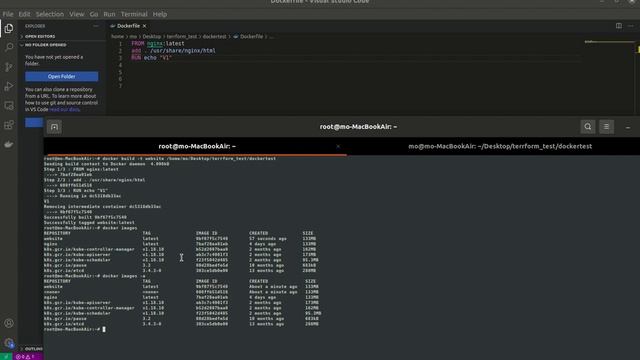Viewport: 640px width, 360px height.
Task: Click line number 5 in editor gutter
Action: point(120,72)
